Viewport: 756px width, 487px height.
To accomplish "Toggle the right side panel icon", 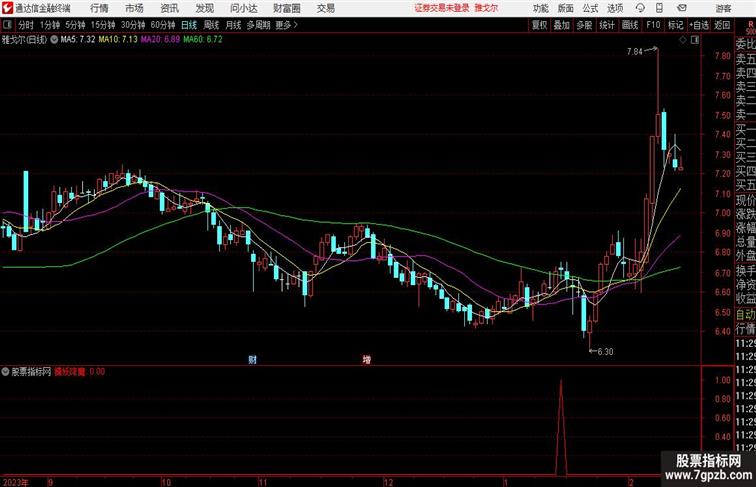I will (x=694, y=40).
